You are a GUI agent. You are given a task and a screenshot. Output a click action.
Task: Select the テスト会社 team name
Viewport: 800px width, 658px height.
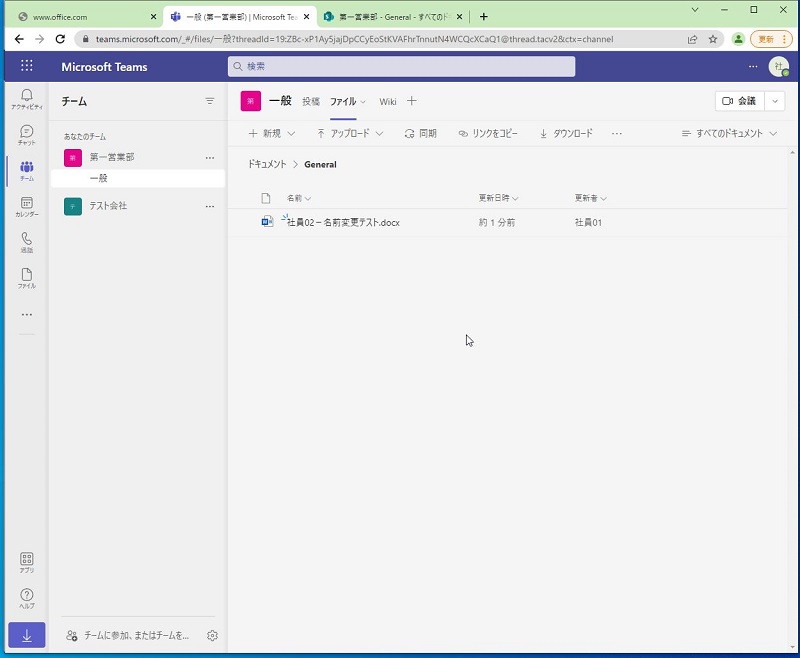[x=108, y=206]
